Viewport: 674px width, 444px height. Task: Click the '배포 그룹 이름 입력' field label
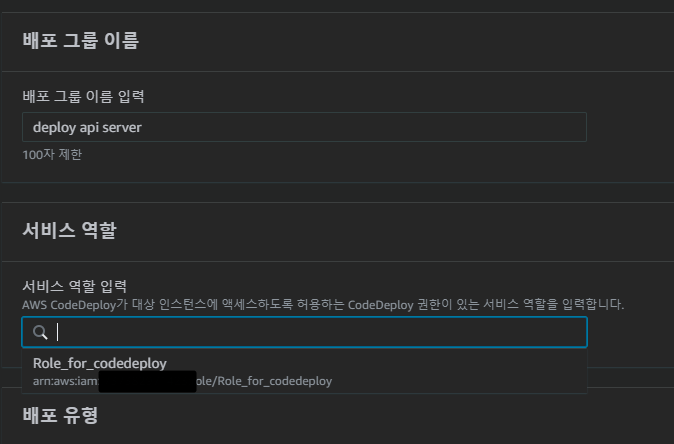click(83, 96)
